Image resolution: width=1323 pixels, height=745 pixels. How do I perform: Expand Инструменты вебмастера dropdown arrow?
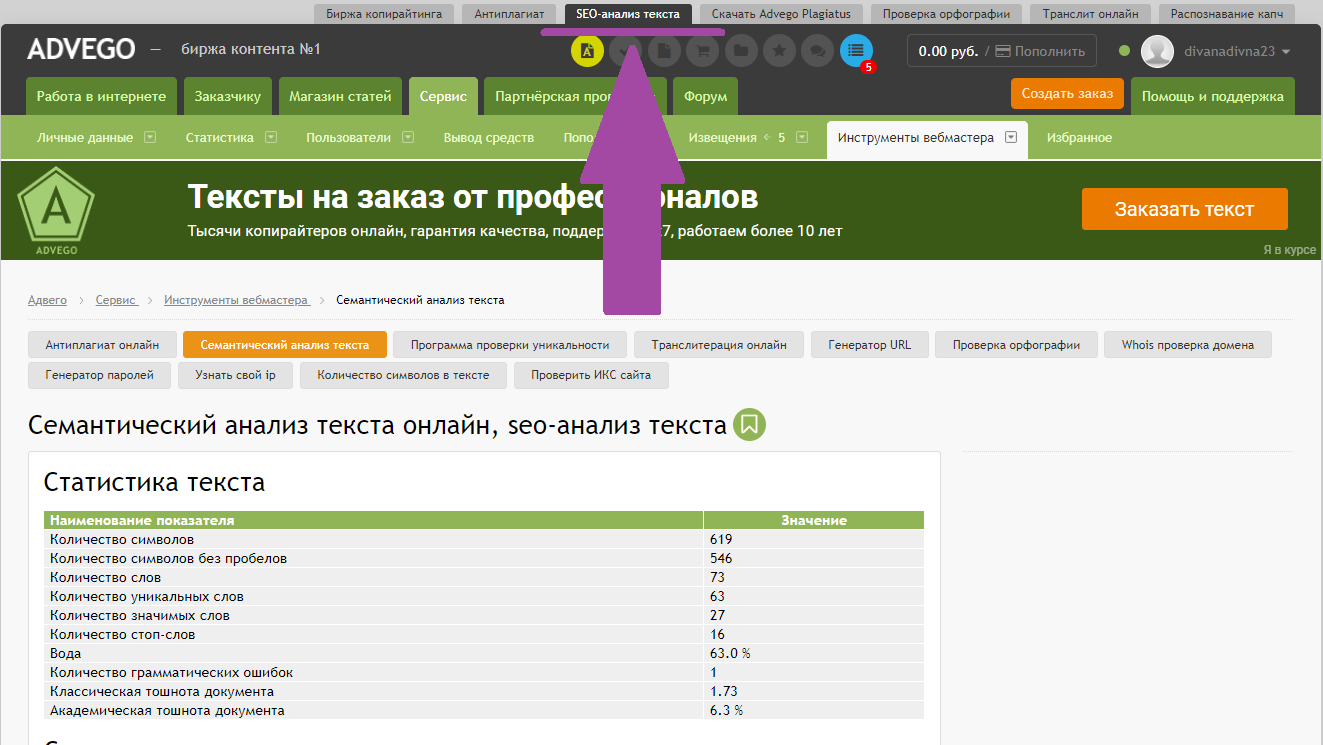tap(1011, 138)
